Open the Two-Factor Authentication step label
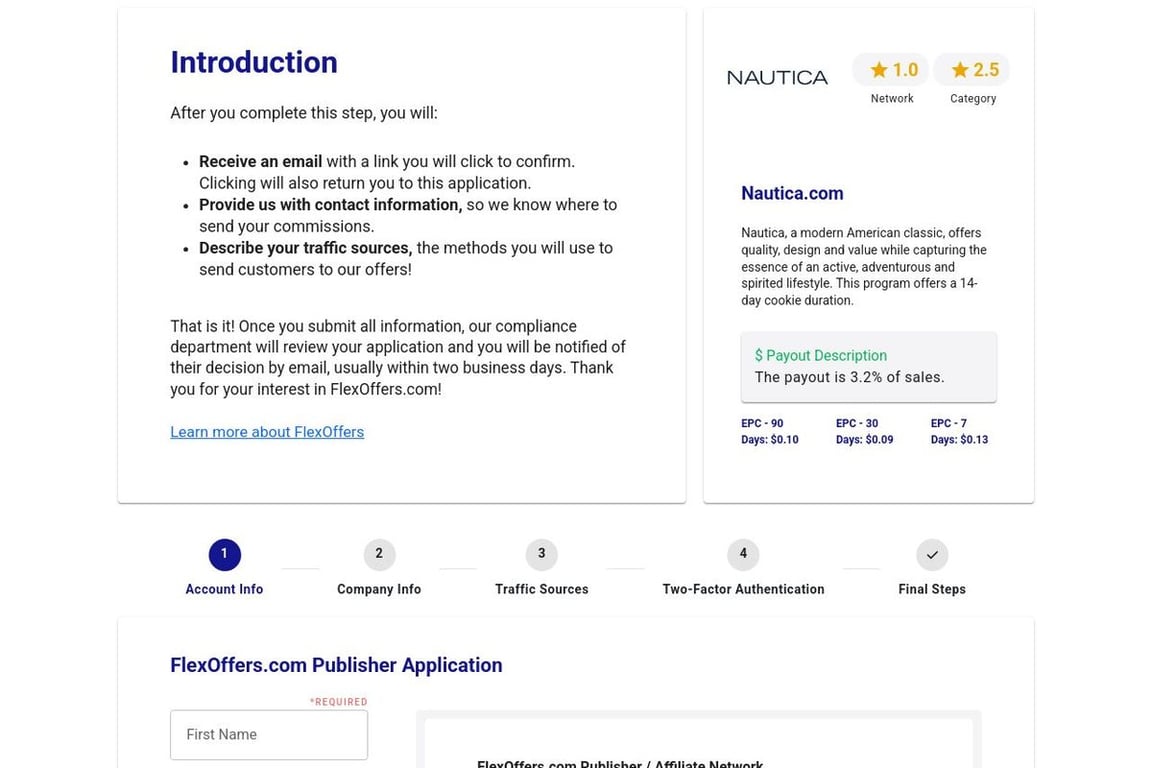The image size is (1152, 768). (x=743, y=589)
